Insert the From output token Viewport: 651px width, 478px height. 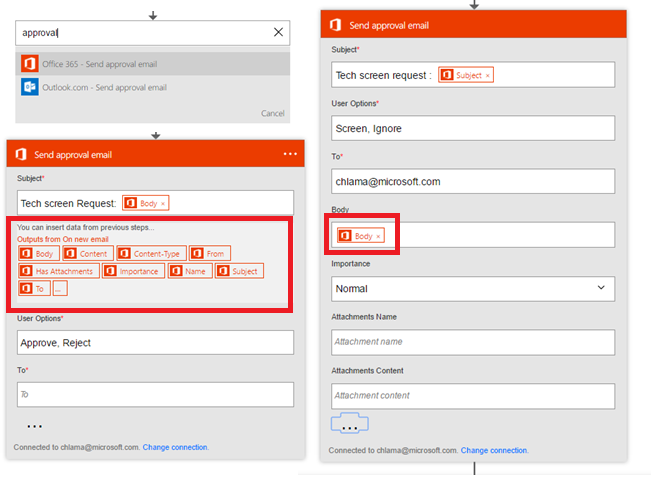click(x=209, y=254)
